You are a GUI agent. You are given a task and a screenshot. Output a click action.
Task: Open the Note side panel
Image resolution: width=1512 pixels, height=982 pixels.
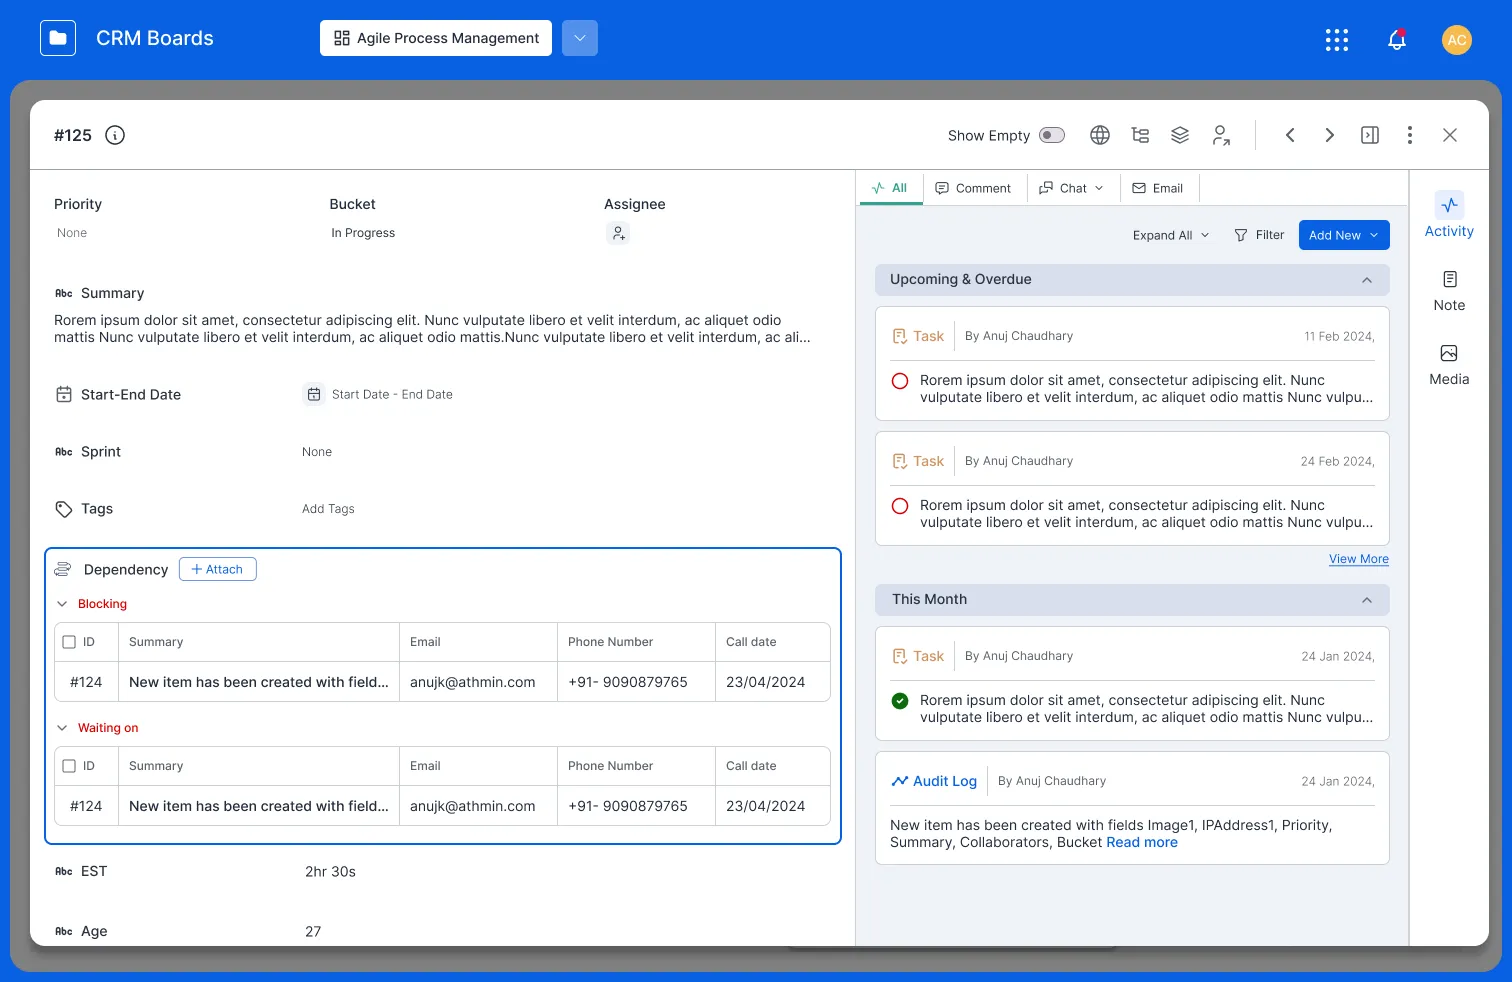(x=1449, y=291)
